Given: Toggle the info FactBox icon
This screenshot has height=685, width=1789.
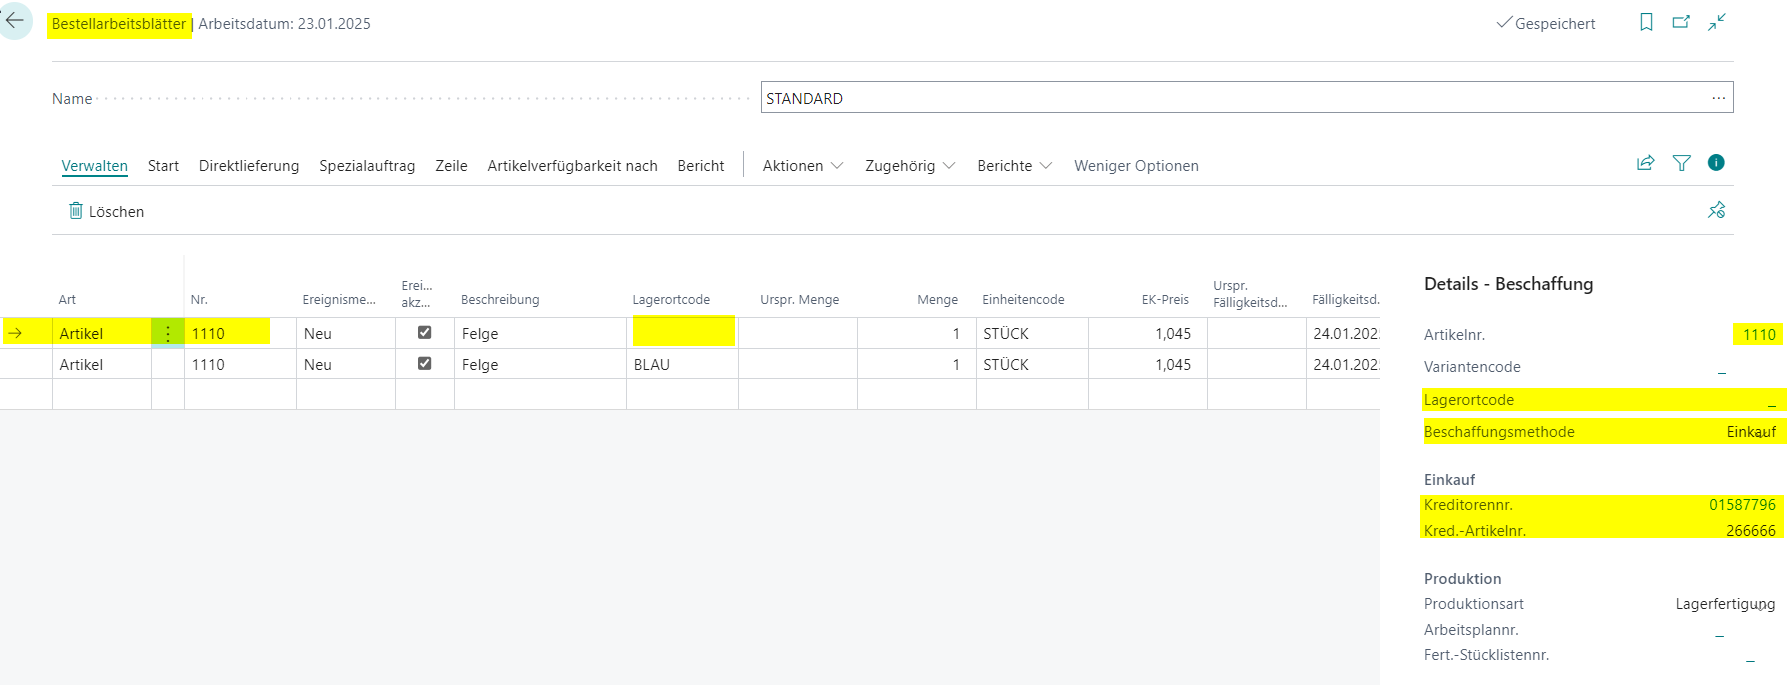Looking at the screenshot, I should coord(1716,163).
